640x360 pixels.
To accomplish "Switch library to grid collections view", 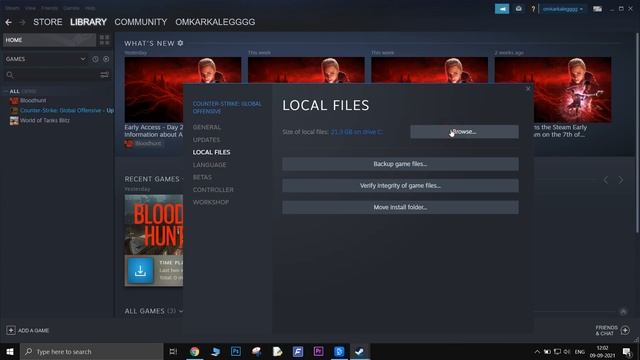I will 104,40.
